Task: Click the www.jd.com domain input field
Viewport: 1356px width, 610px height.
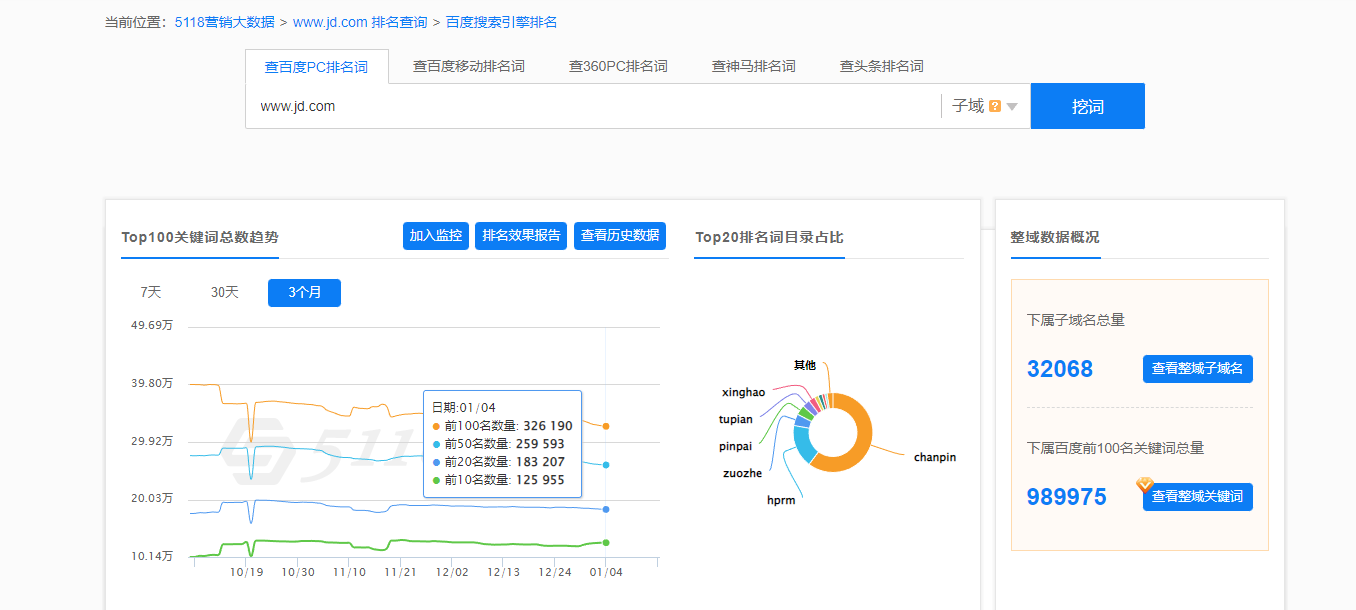Action: click(593, 106)
